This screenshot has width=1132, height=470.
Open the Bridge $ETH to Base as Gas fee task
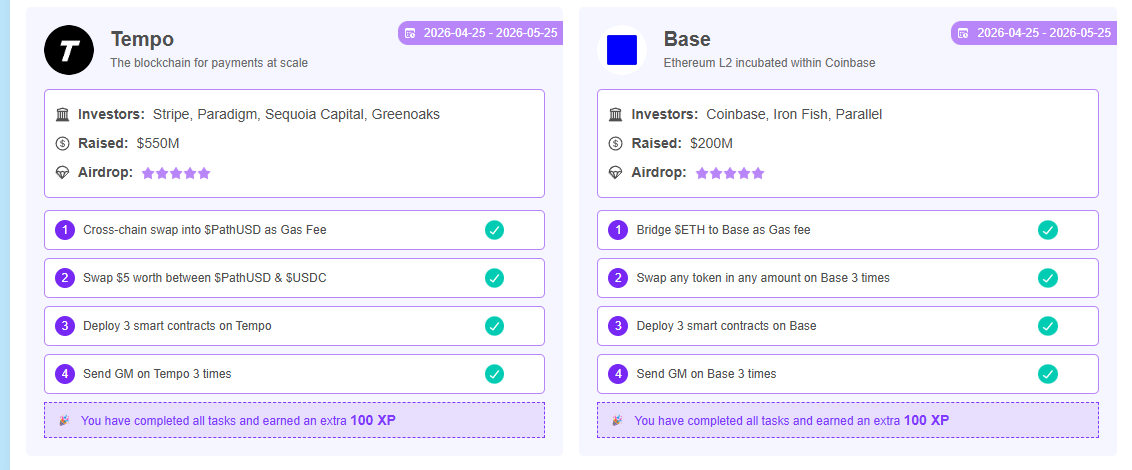point(848,230)
